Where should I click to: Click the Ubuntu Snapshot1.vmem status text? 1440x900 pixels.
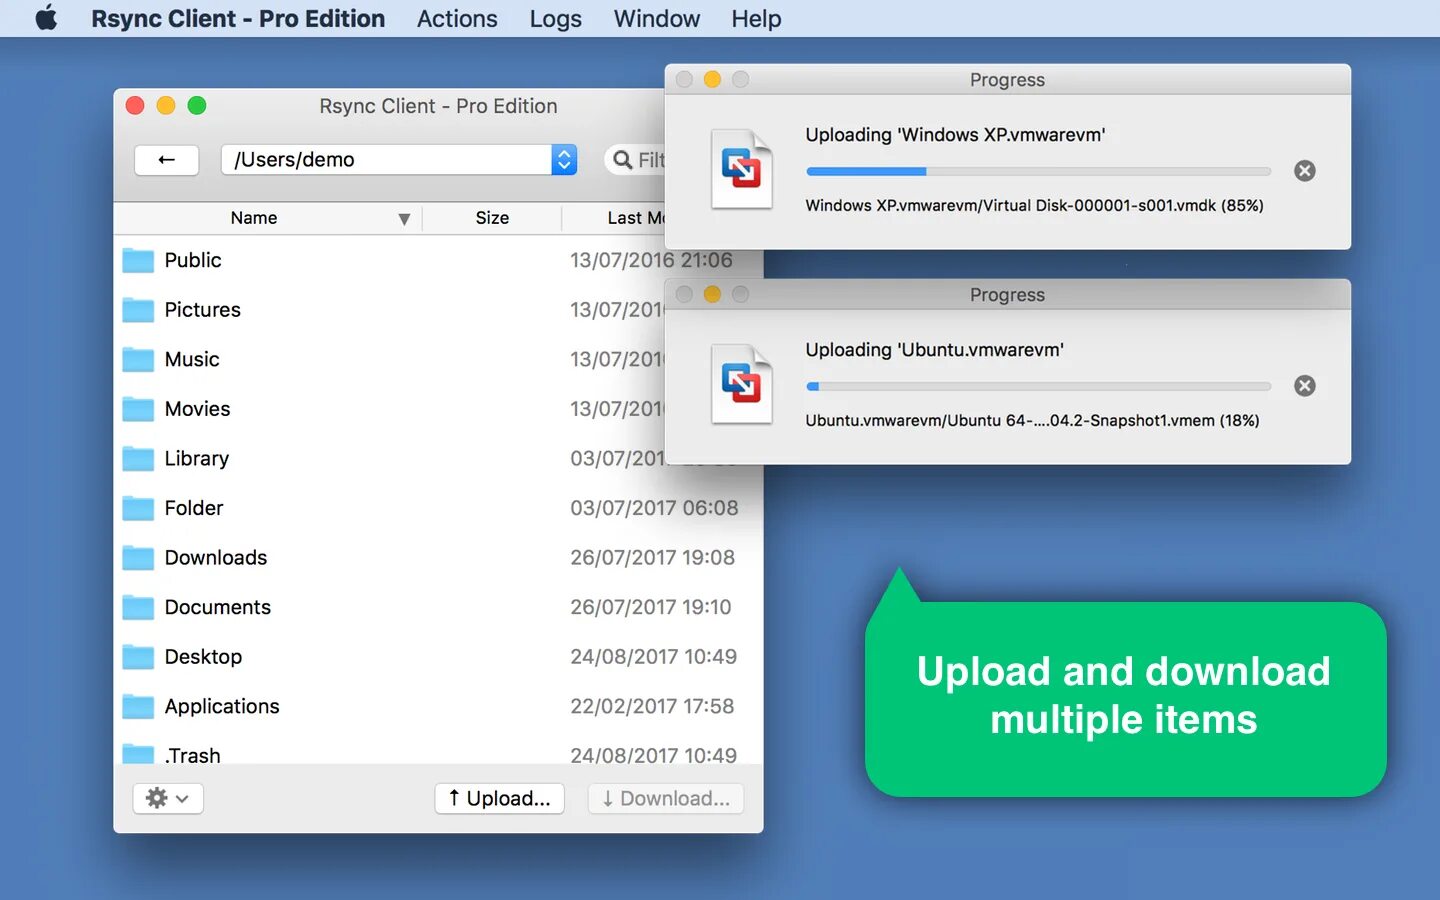(x=1032, y=420)
